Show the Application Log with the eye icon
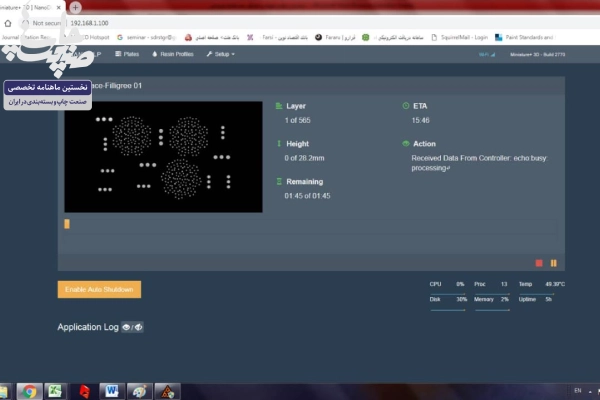 [x=127, y=327]
